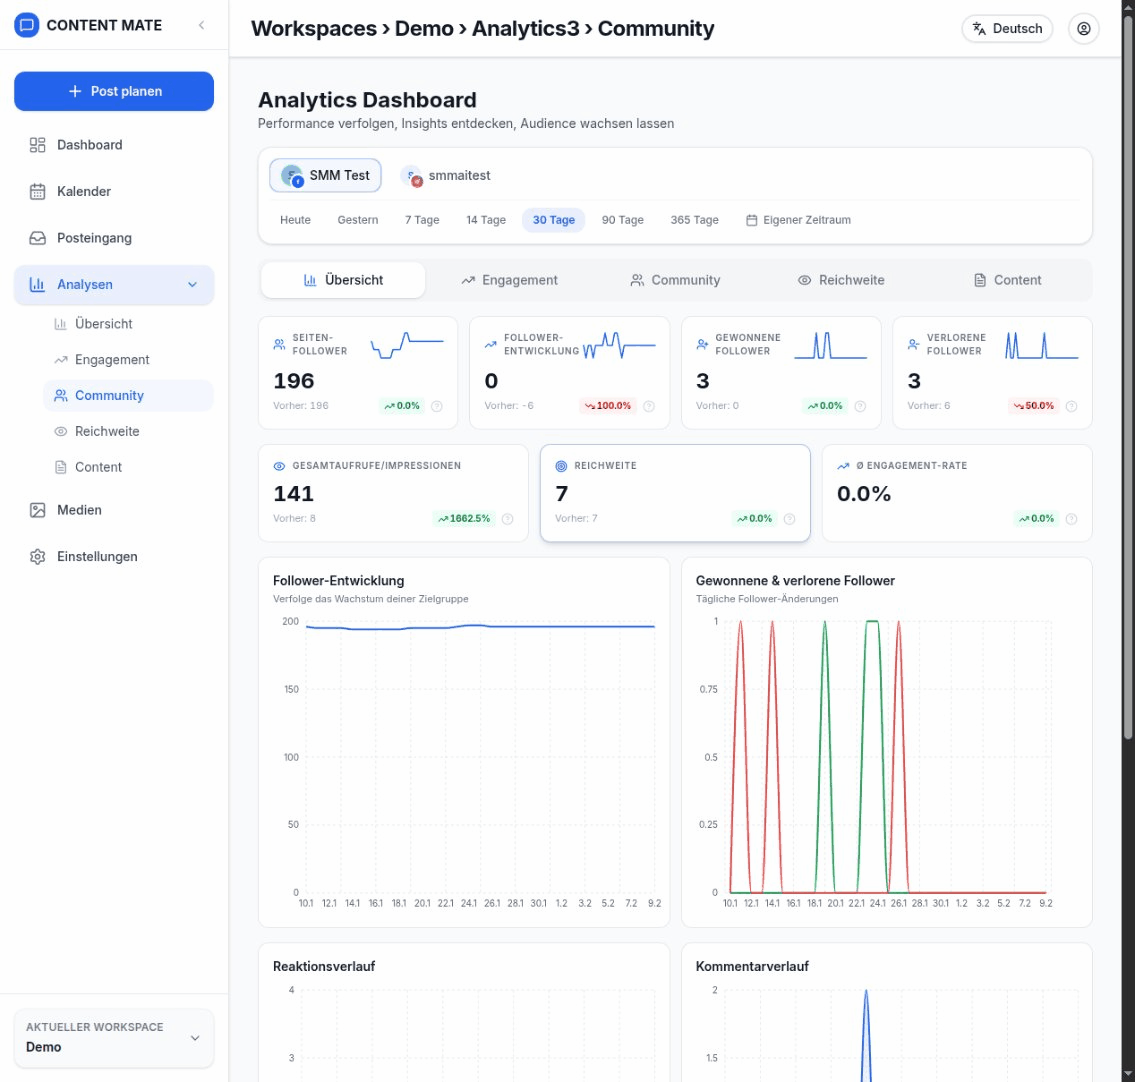This screenshot has width=1135, height=1082.
Task: Click help icon on Gewonnene Follower card
Action: [x=860, y=406]
